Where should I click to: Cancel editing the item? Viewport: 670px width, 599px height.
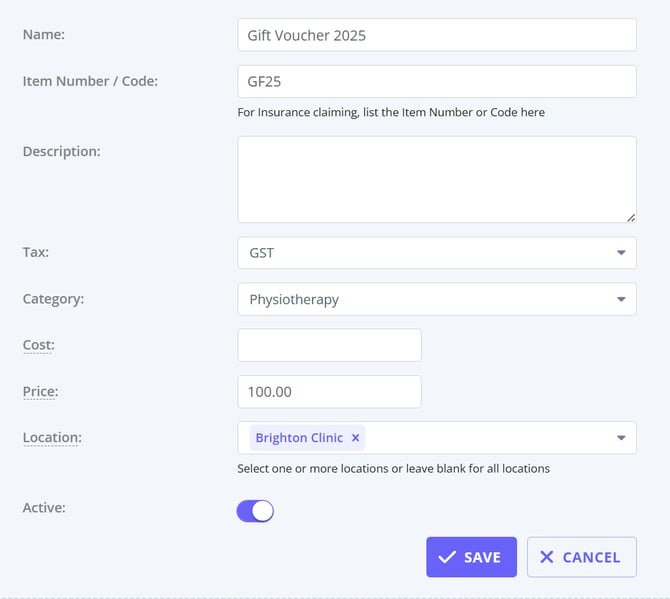(581, 557)
